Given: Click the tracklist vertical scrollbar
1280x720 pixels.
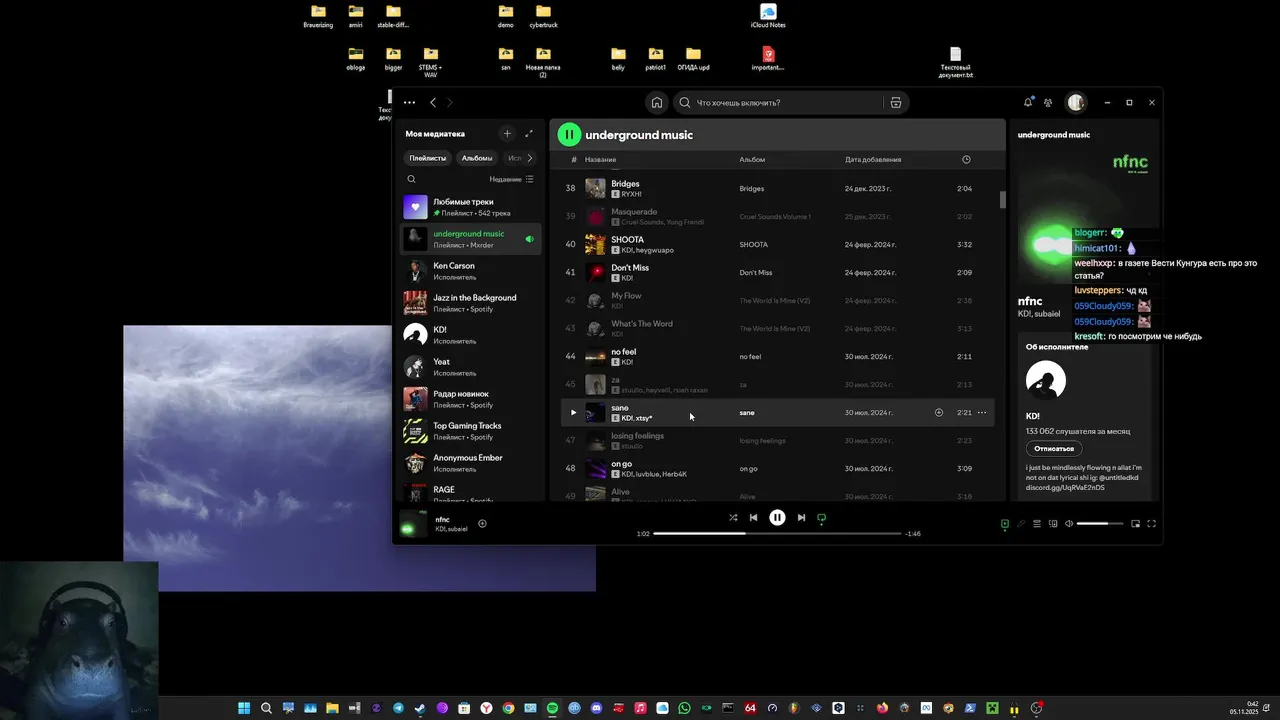Looking at the screenshot, I should [1003, 199].
